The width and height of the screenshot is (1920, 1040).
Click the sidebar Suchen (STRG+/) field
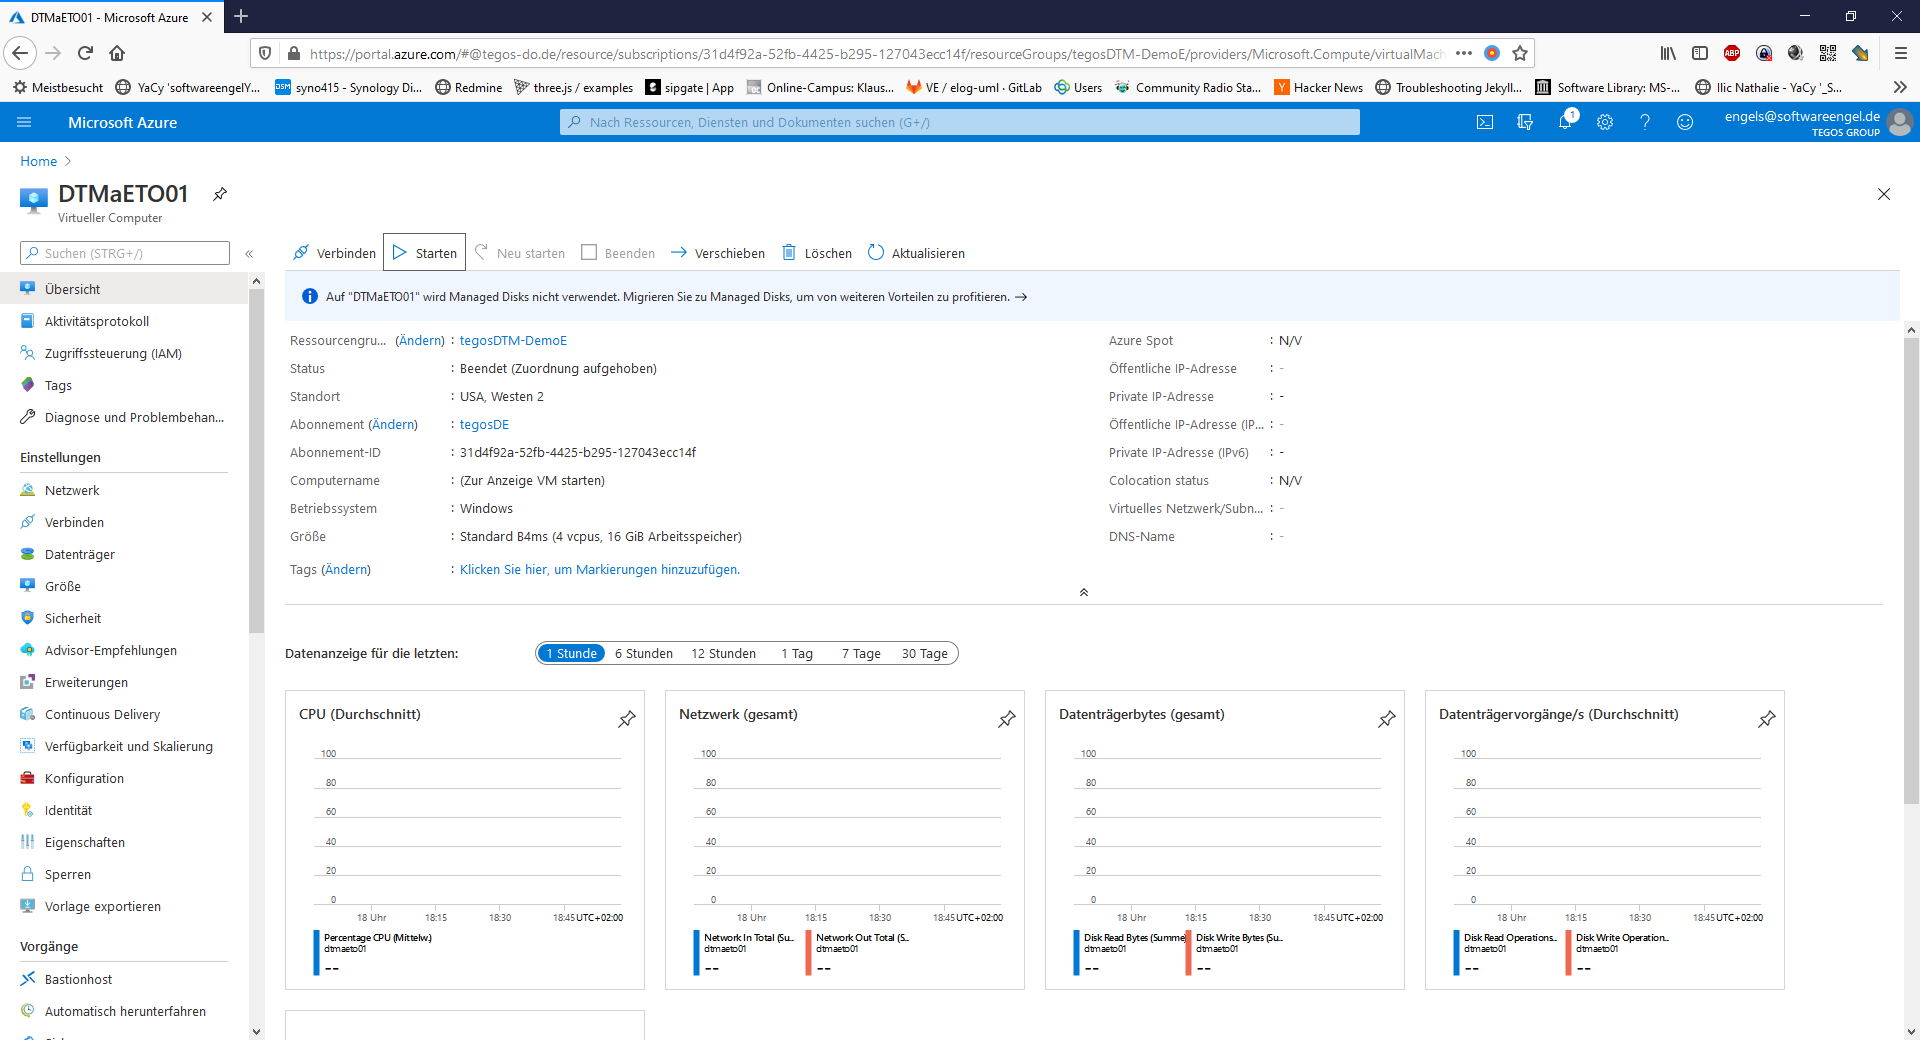[125, 253]
